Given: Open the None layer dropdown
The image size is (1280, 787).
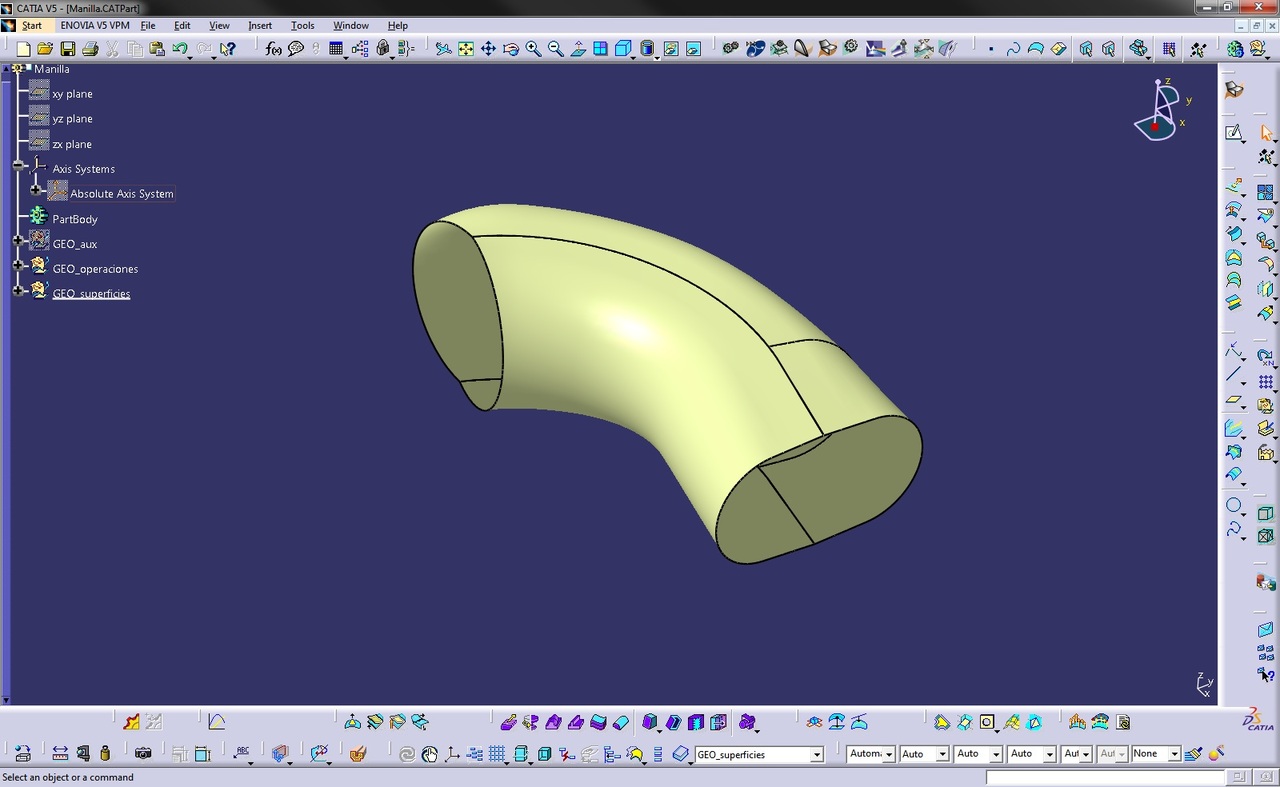Looking at the screenshot, I should click(1174, 755).
